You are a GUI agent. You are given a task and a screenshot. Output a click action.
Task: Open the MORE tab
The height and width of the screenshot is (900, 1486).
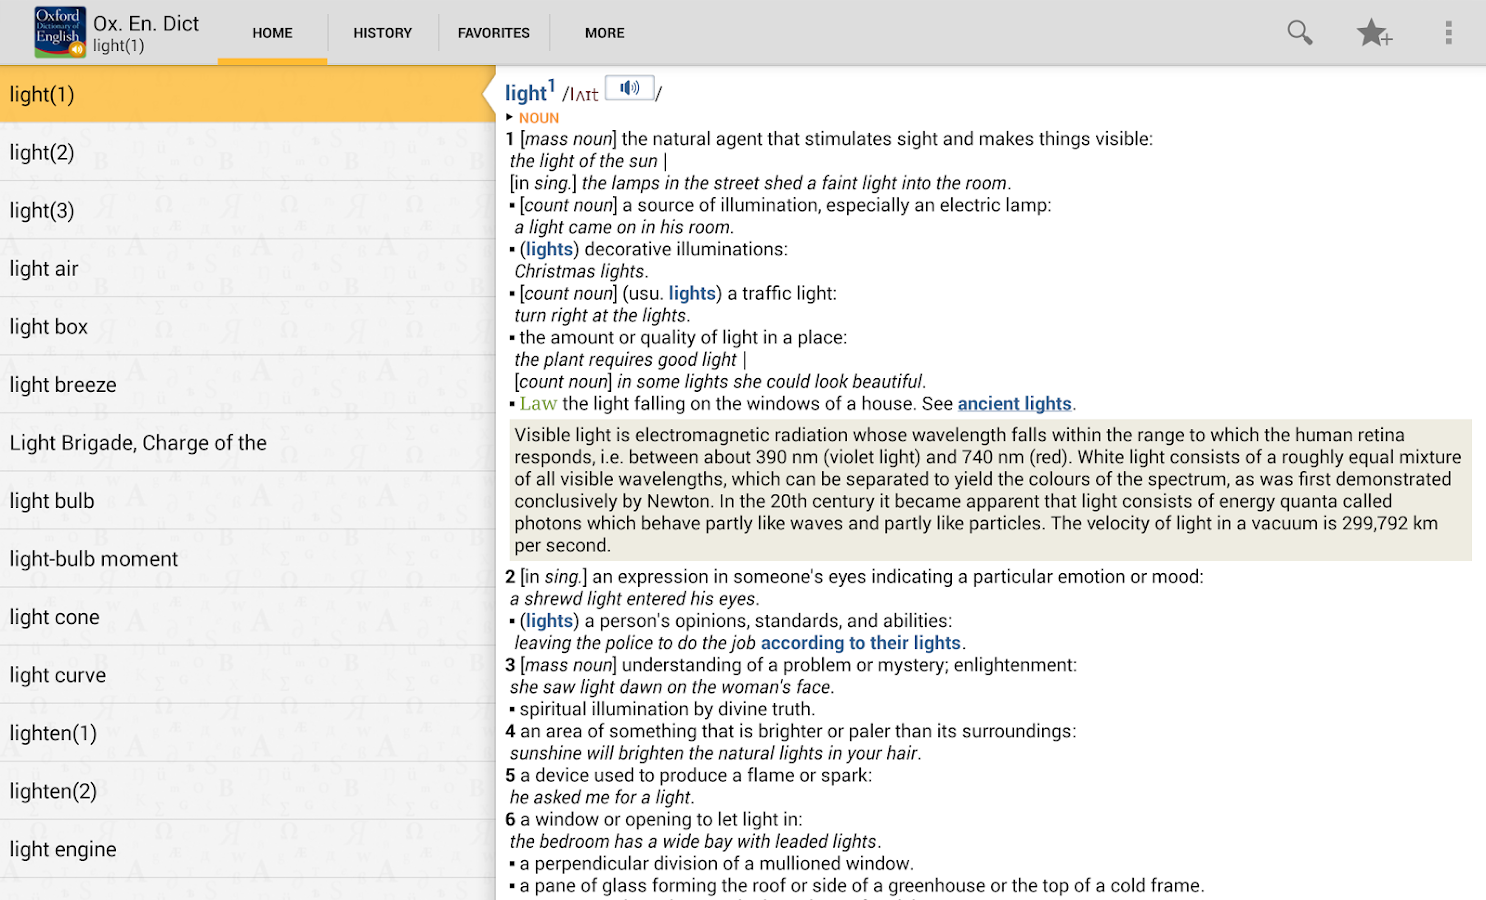(x=604, y=33)
